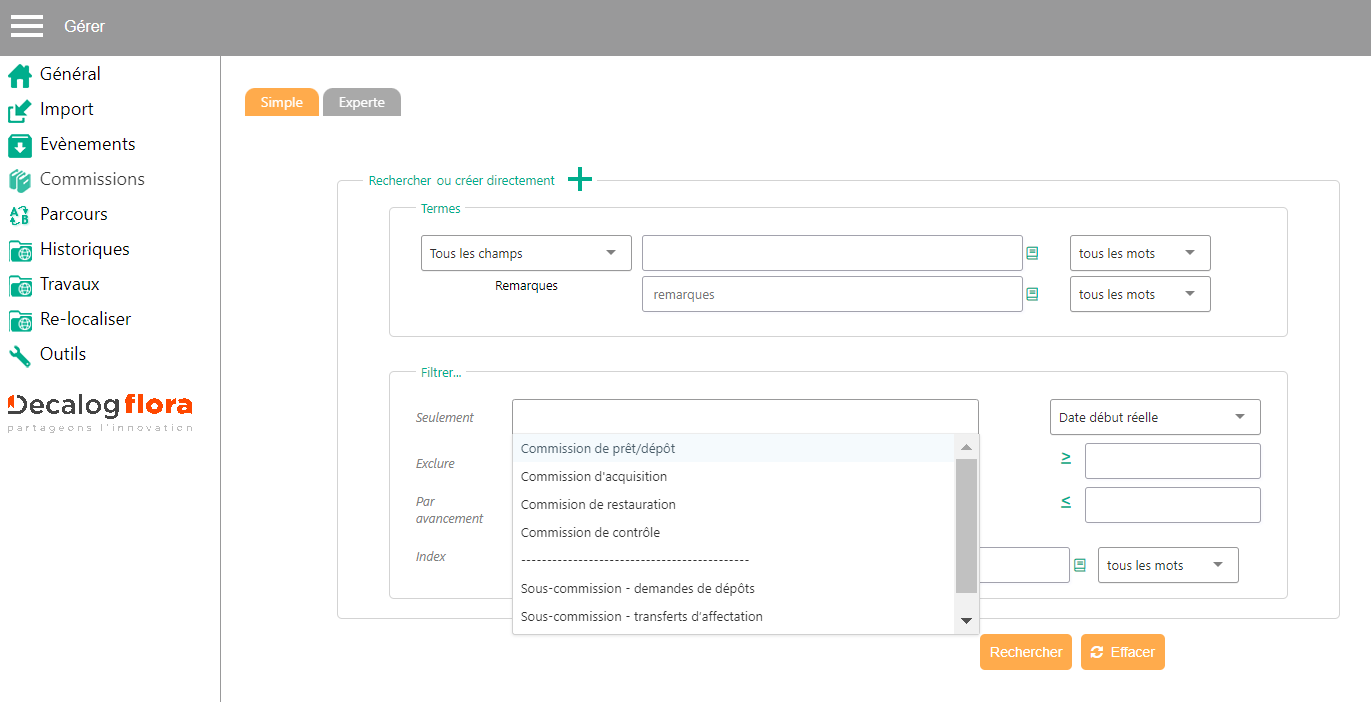Click the greater-than-or-equal date operator
Viewport: 1371px width, 702px height.
1066,458
